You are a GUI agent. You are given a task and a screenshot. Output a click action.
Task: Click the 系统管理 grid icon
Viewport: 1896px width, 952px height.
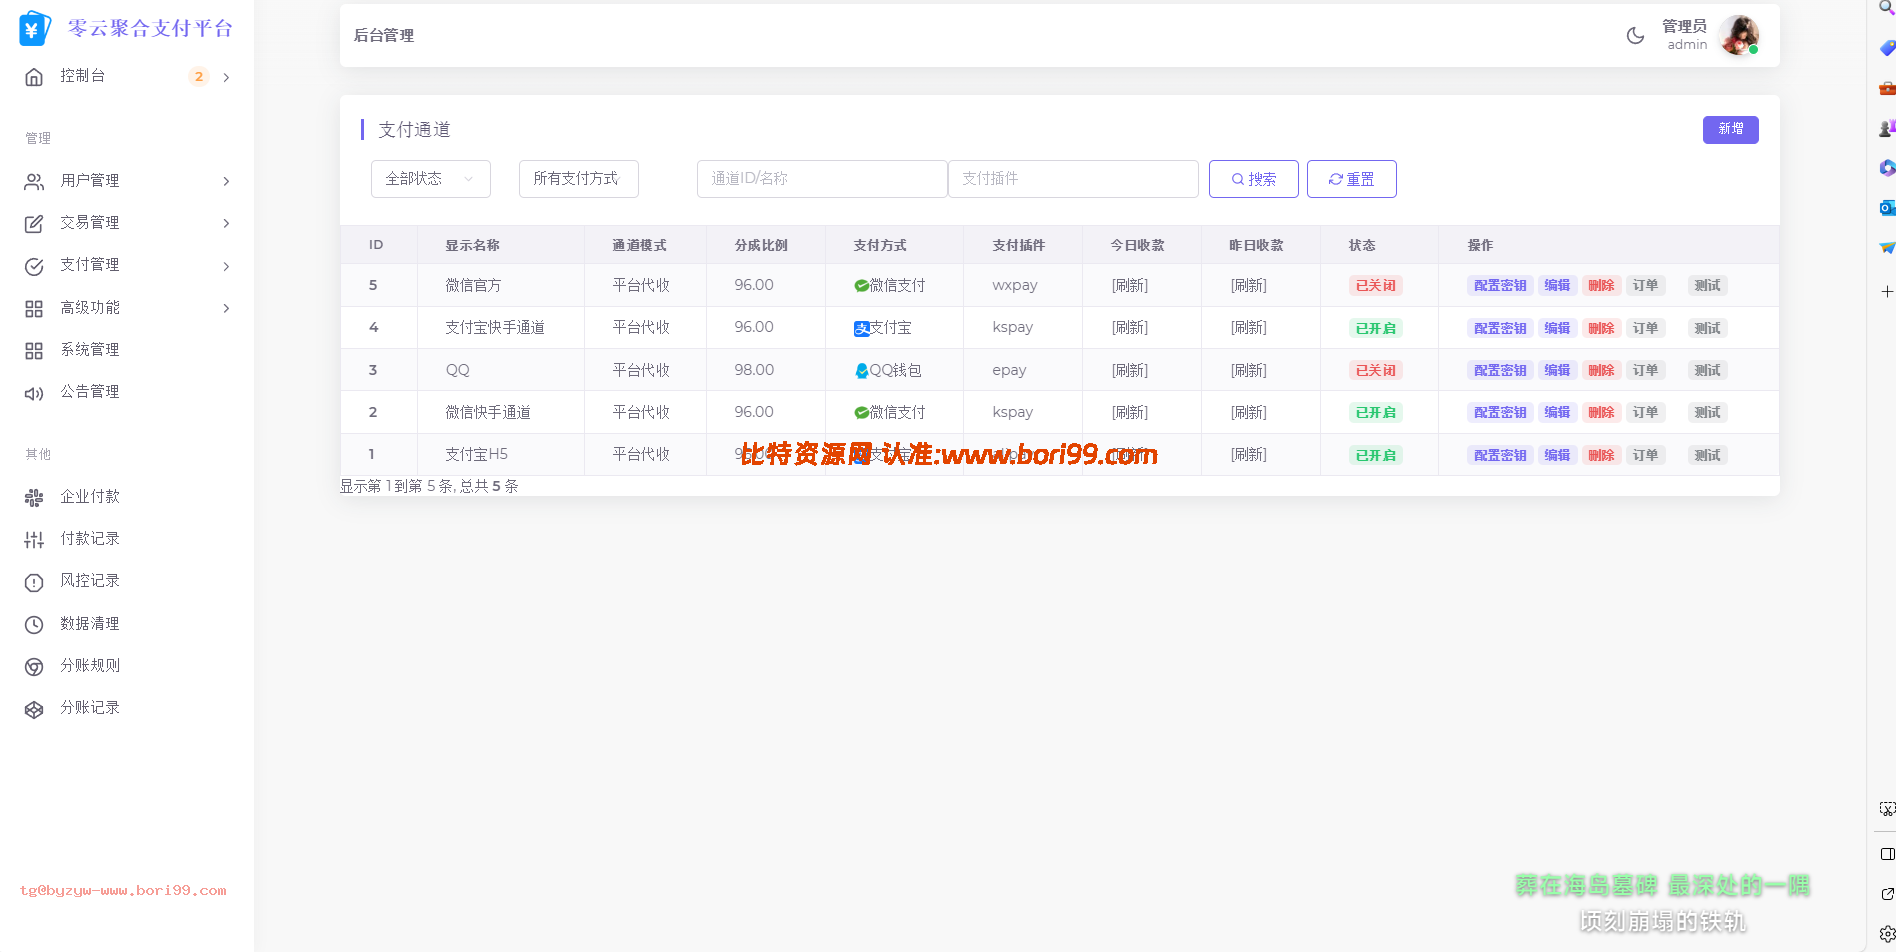(x=34, y=351)
